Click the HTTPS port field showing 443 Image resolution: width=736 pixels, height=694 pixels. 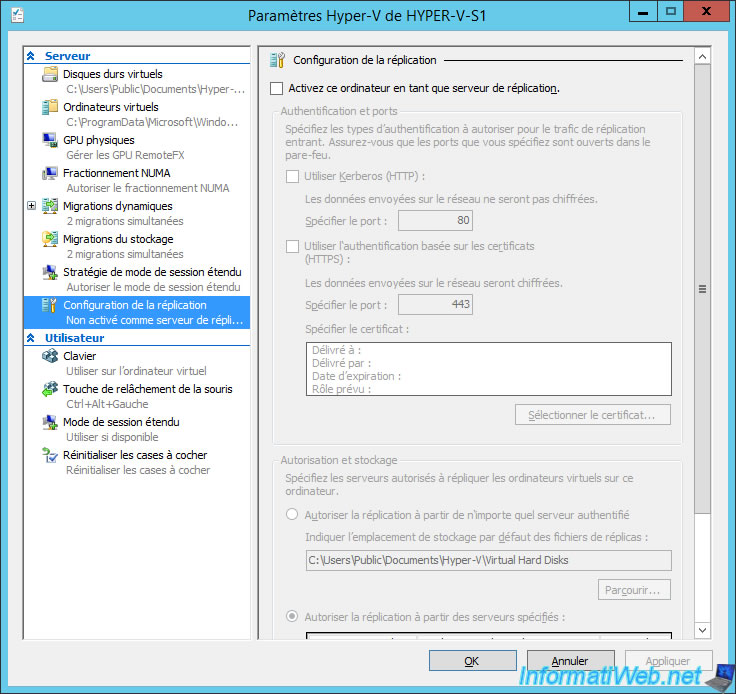tap(435, 305)
